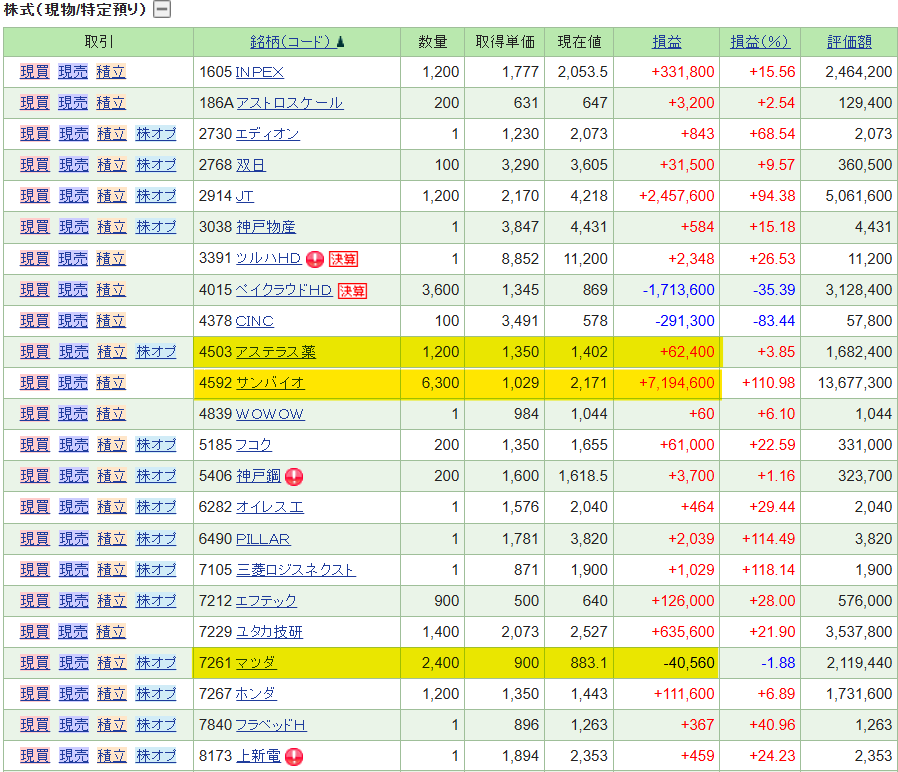Click 現売 in the サンバイオ row
Screen dimensions: 898x772
pyautogui.click(x=73, y=383)
